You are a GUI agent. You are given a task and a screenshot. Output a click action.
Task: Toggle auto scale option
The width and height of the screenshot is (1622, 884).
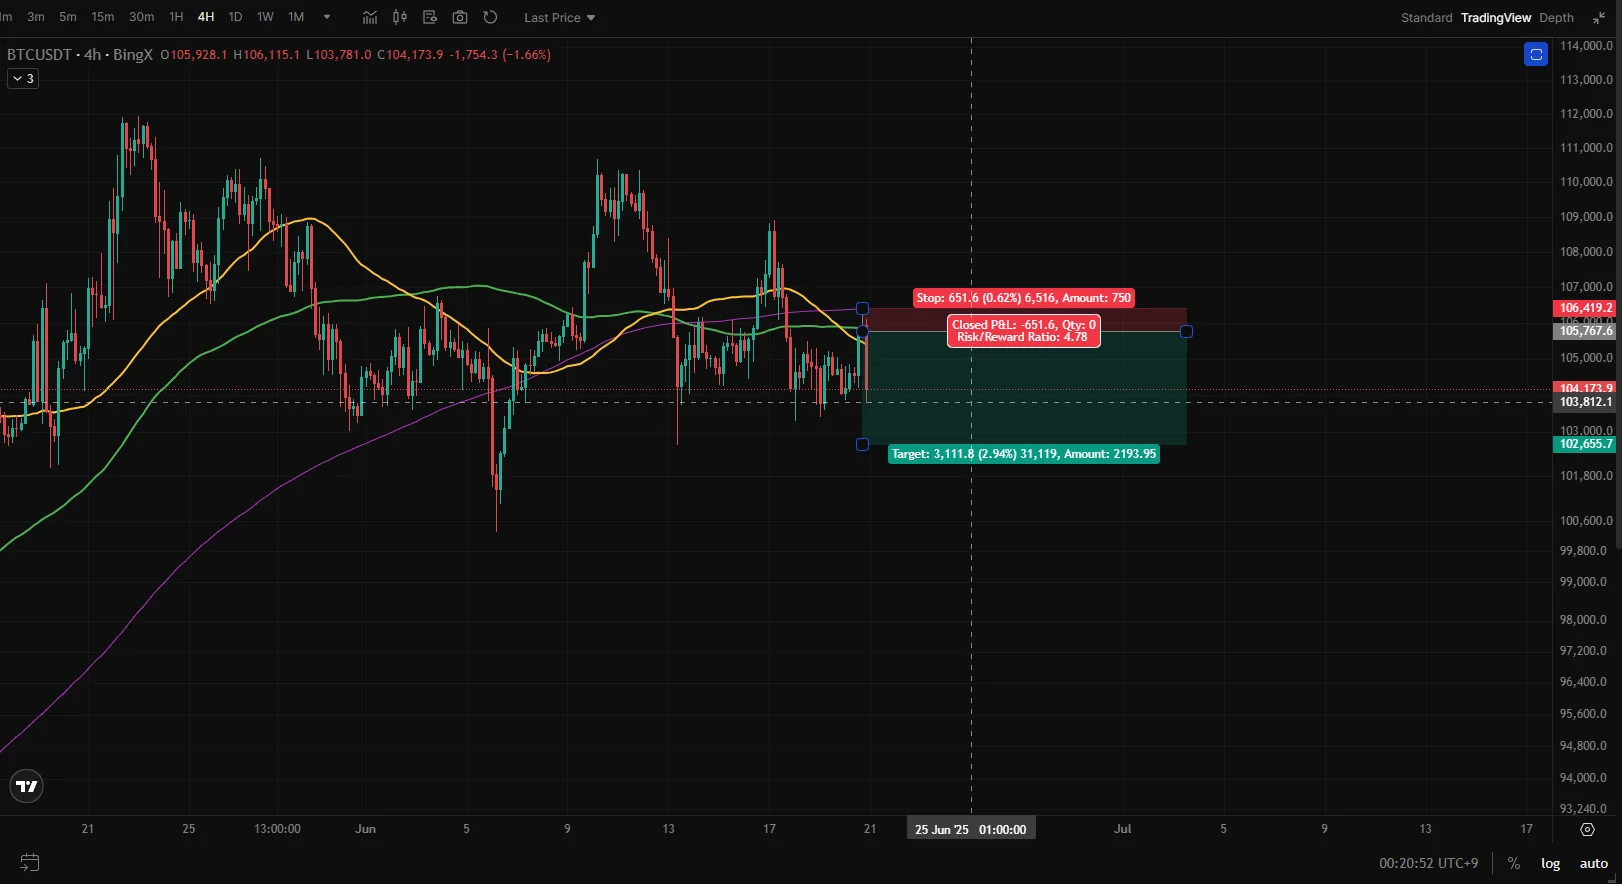(x=1594, y=863)
